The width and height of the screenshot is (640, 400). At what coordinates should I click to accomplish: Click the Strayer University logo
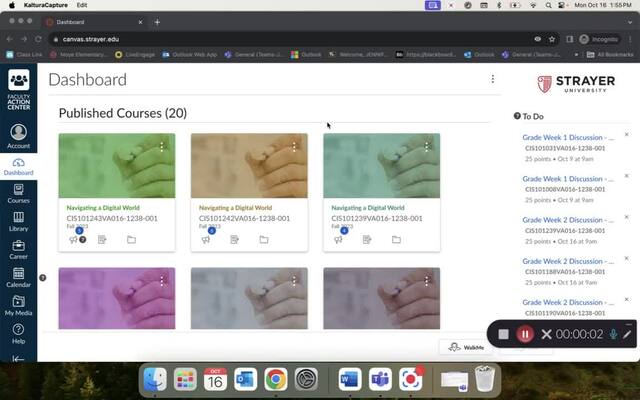pyautogui.click(x=576, y=84)
